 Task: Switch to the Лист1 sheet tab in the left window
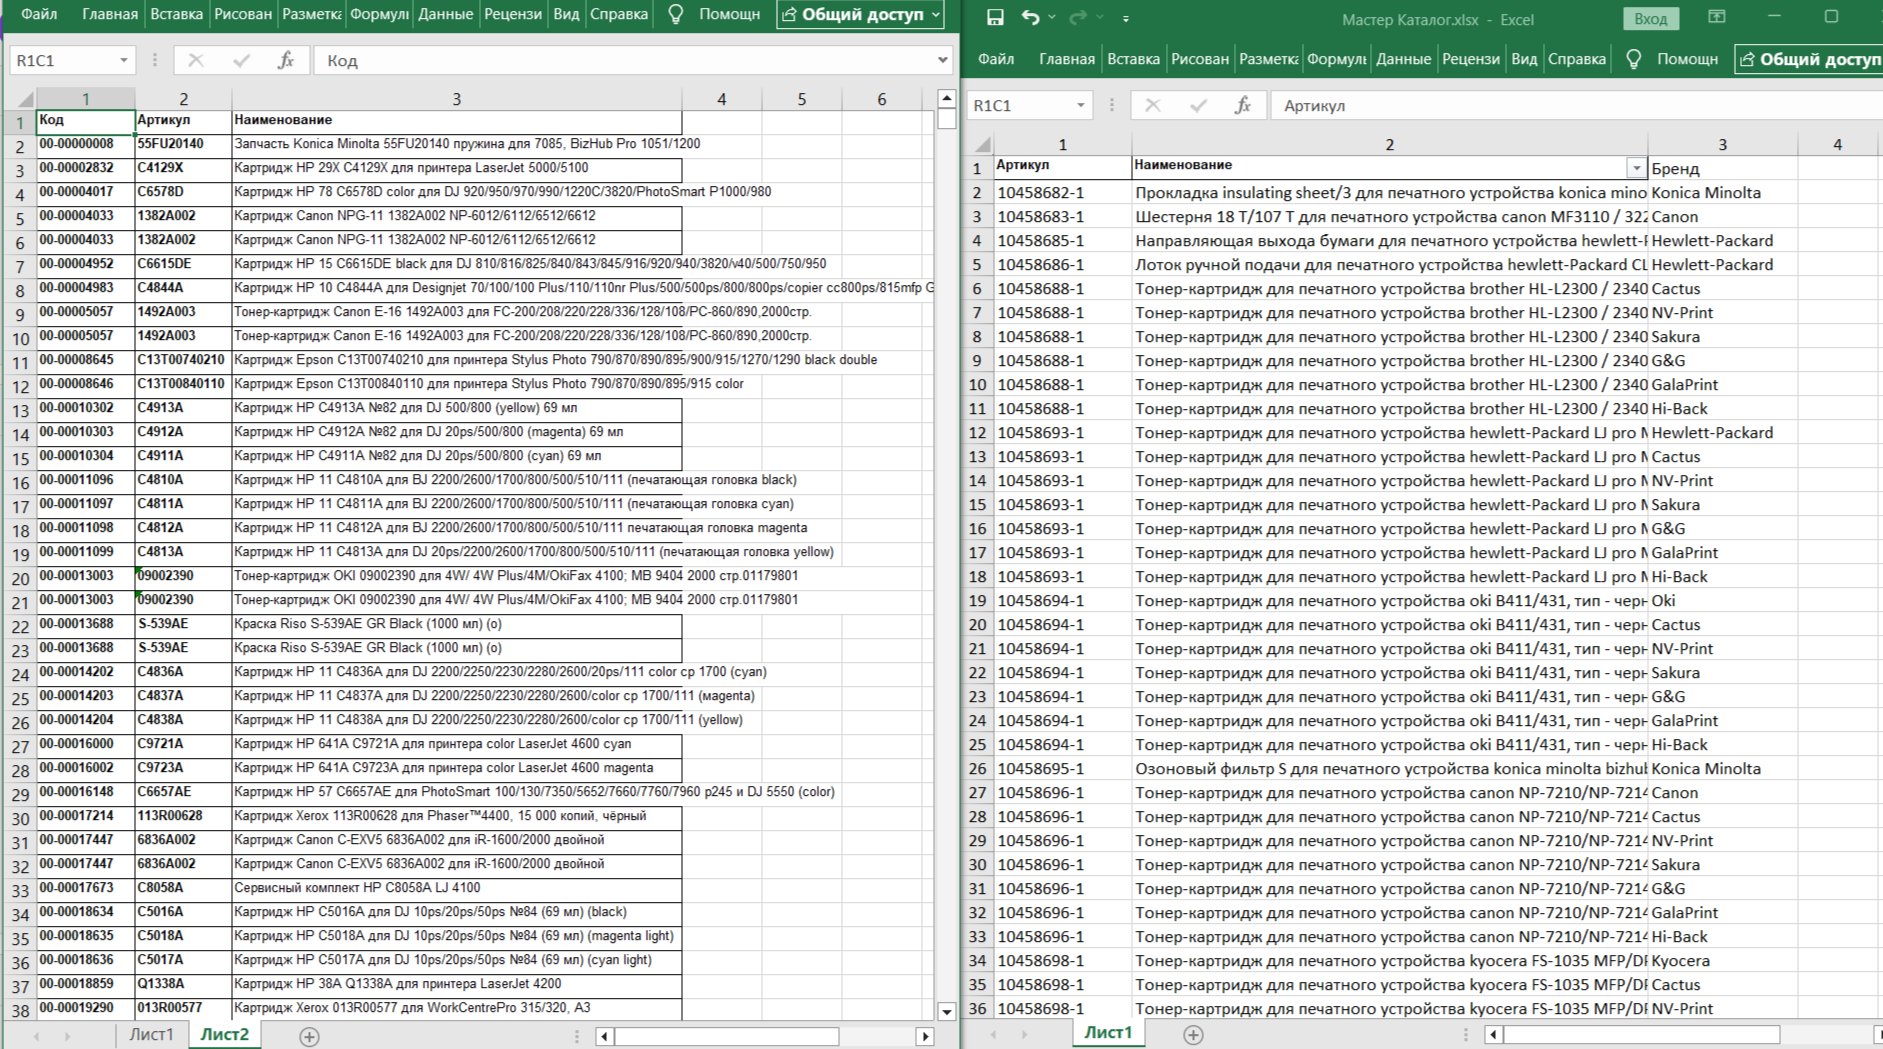151,1035
